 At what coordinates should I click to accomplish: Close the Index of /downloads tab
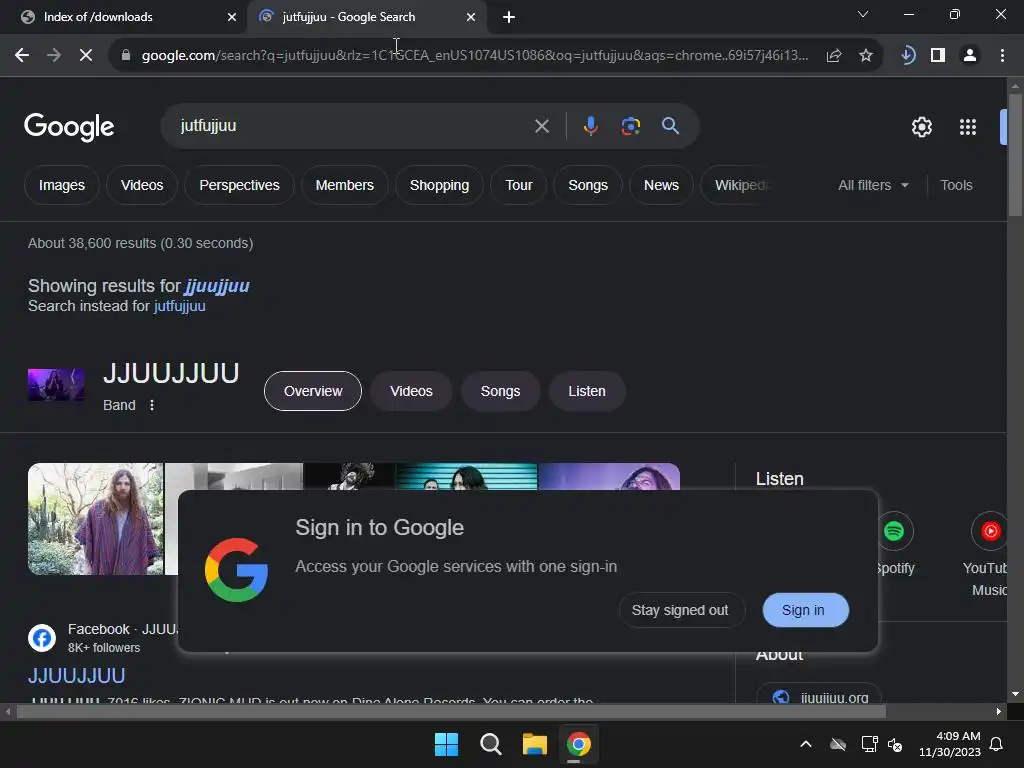(232, 17)
